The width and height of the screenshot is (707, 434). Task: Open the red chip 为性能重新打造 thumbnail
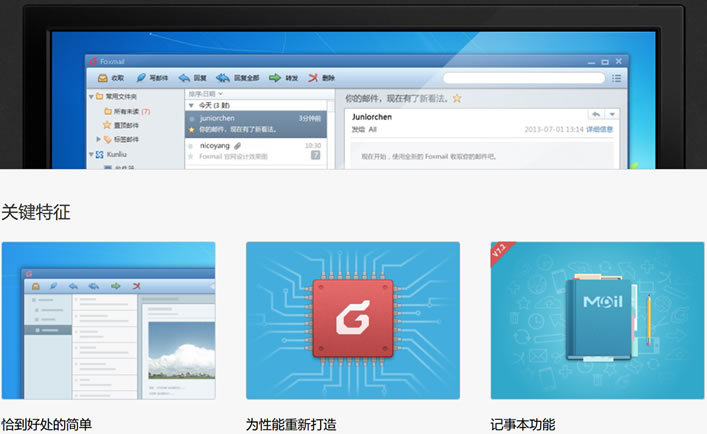[x=353, y=320]
